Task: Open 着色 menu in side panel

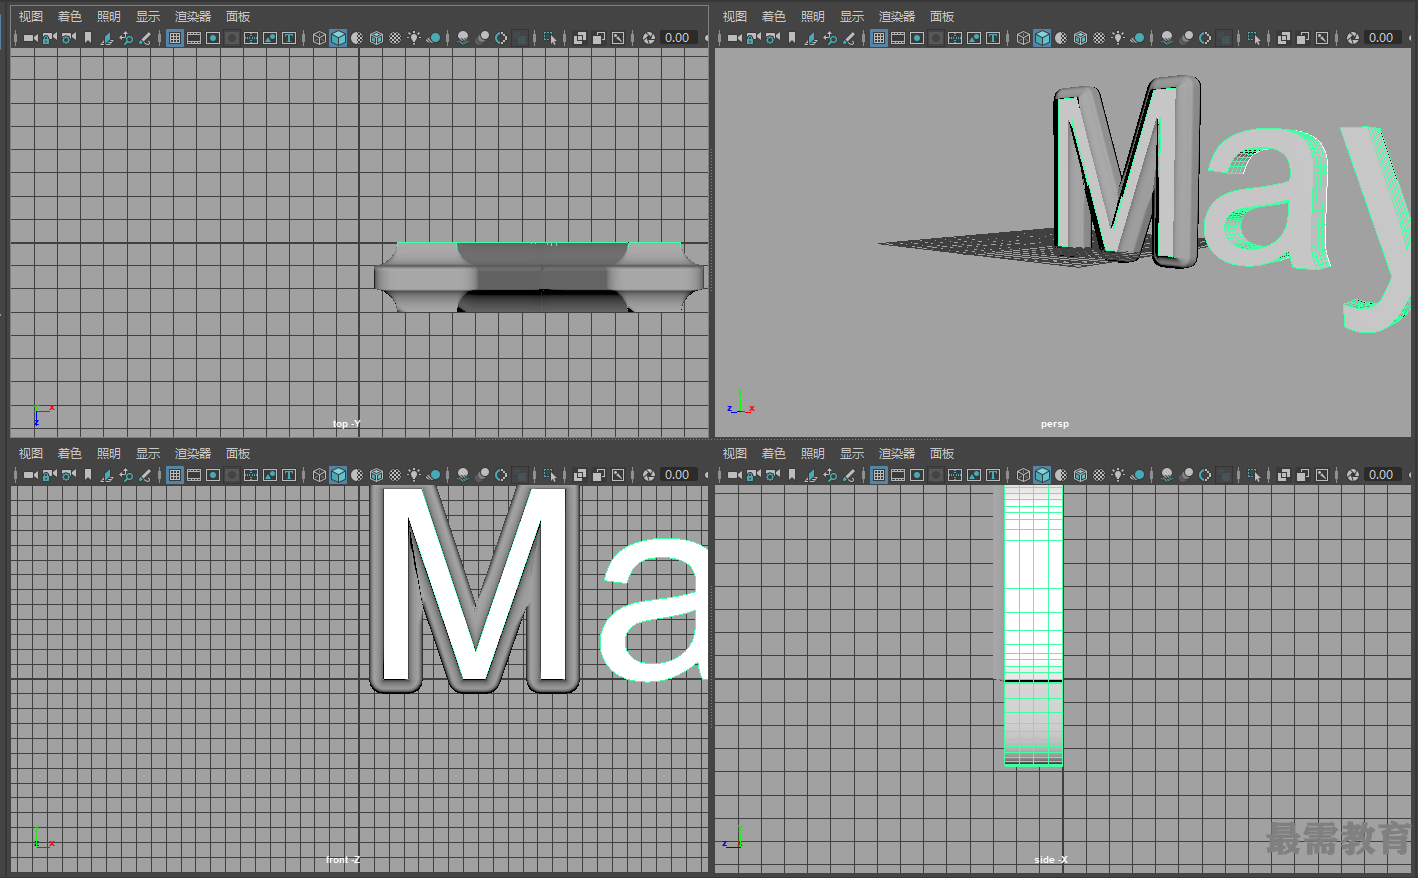Action: coord(774,454)
